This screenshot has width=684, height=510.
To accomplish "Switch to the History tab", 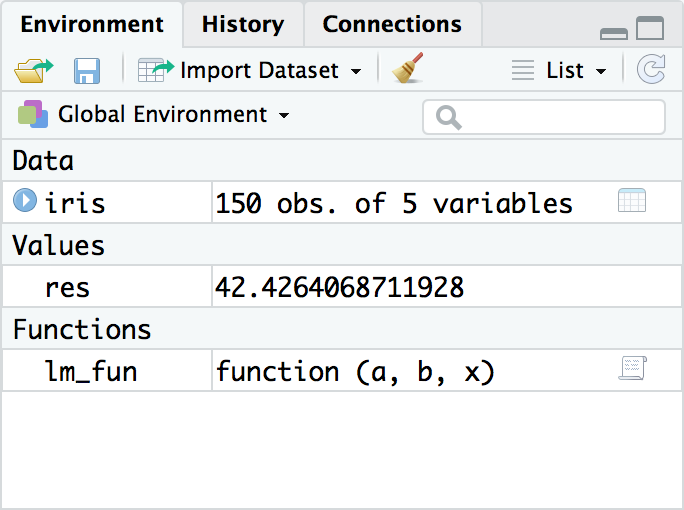I will pos(243,24).
